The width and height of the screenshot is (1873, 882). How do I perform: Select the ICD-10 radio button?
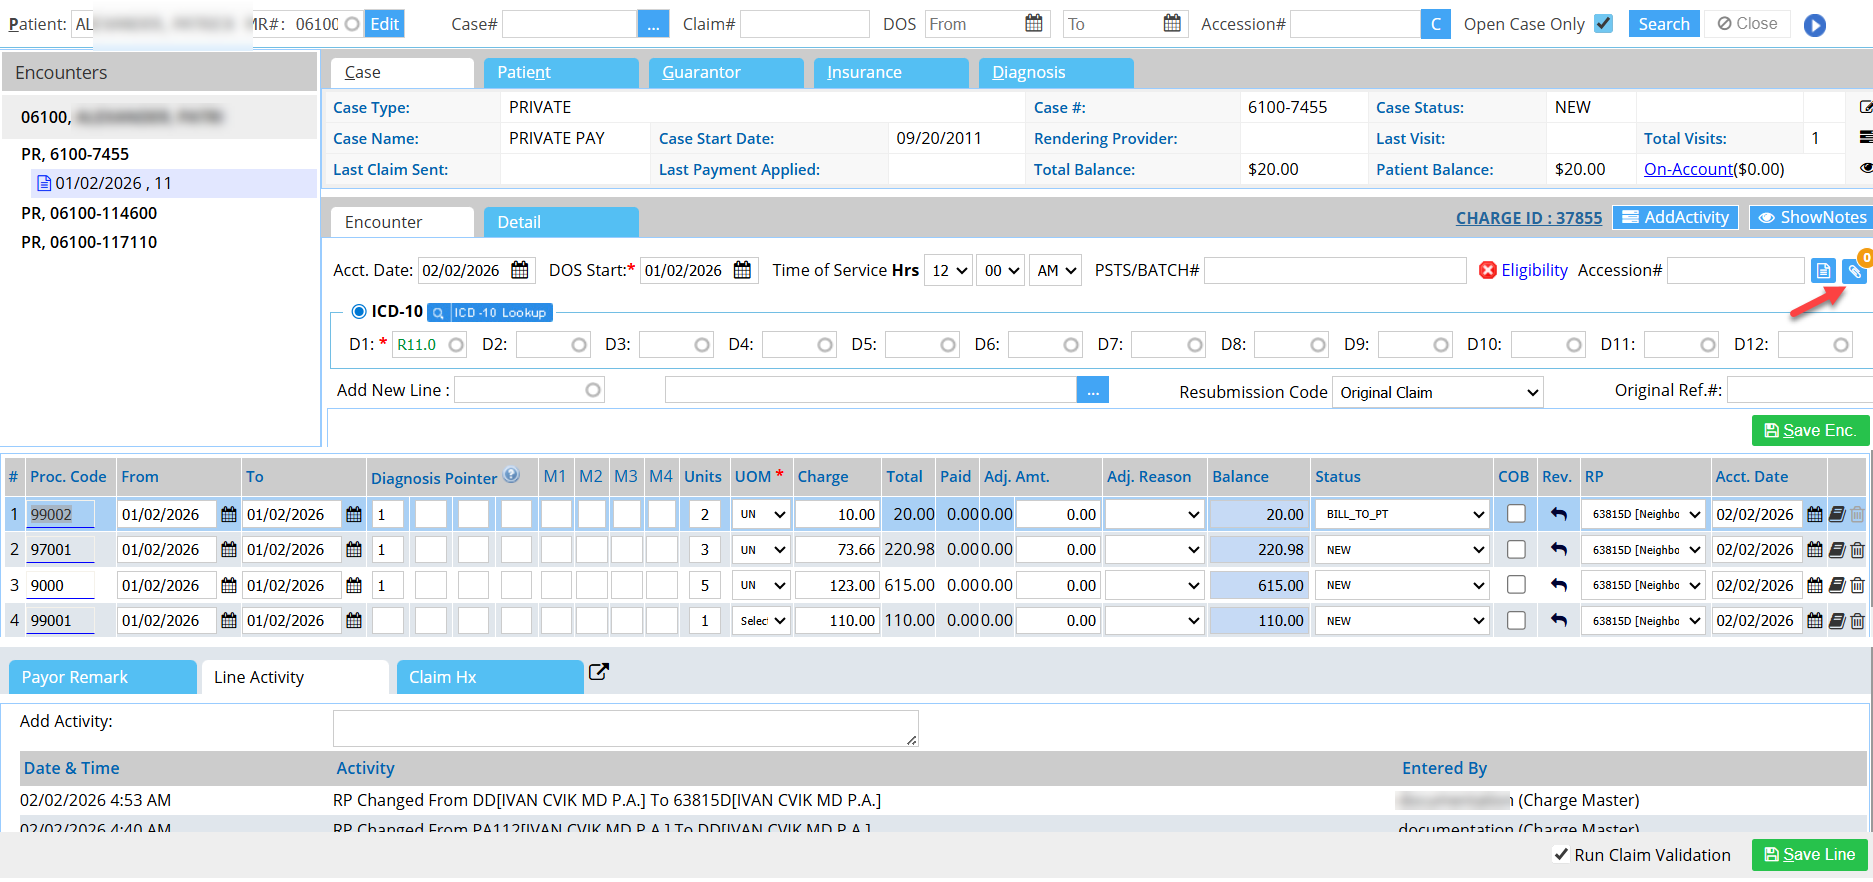[359, 311]
